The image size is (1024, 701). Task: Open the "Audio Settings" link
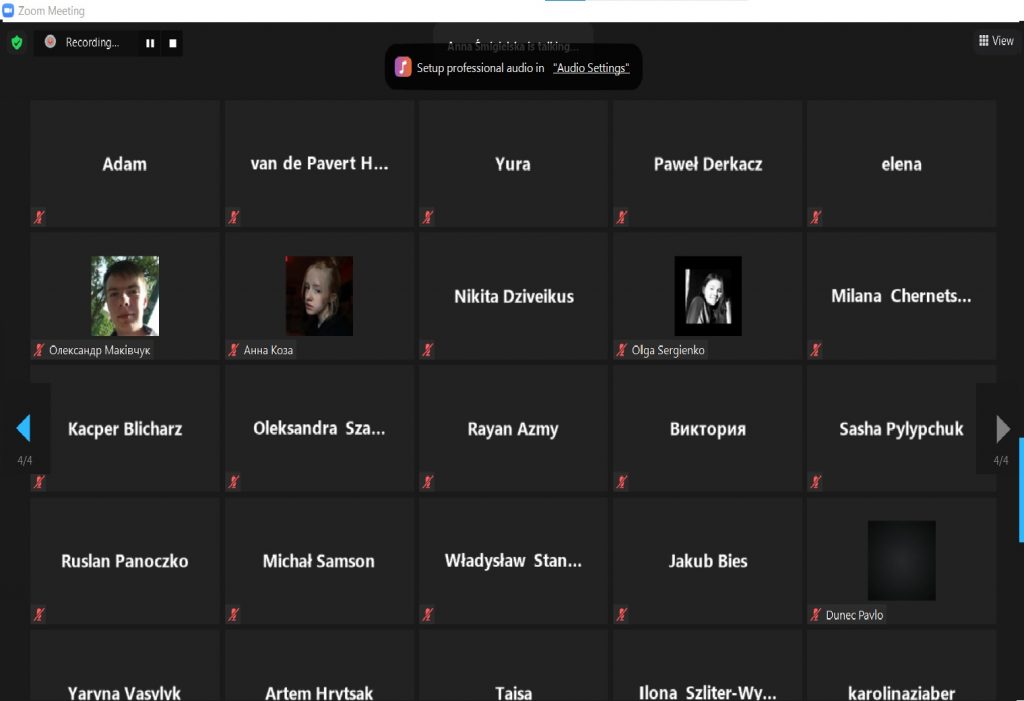[591, 68]
